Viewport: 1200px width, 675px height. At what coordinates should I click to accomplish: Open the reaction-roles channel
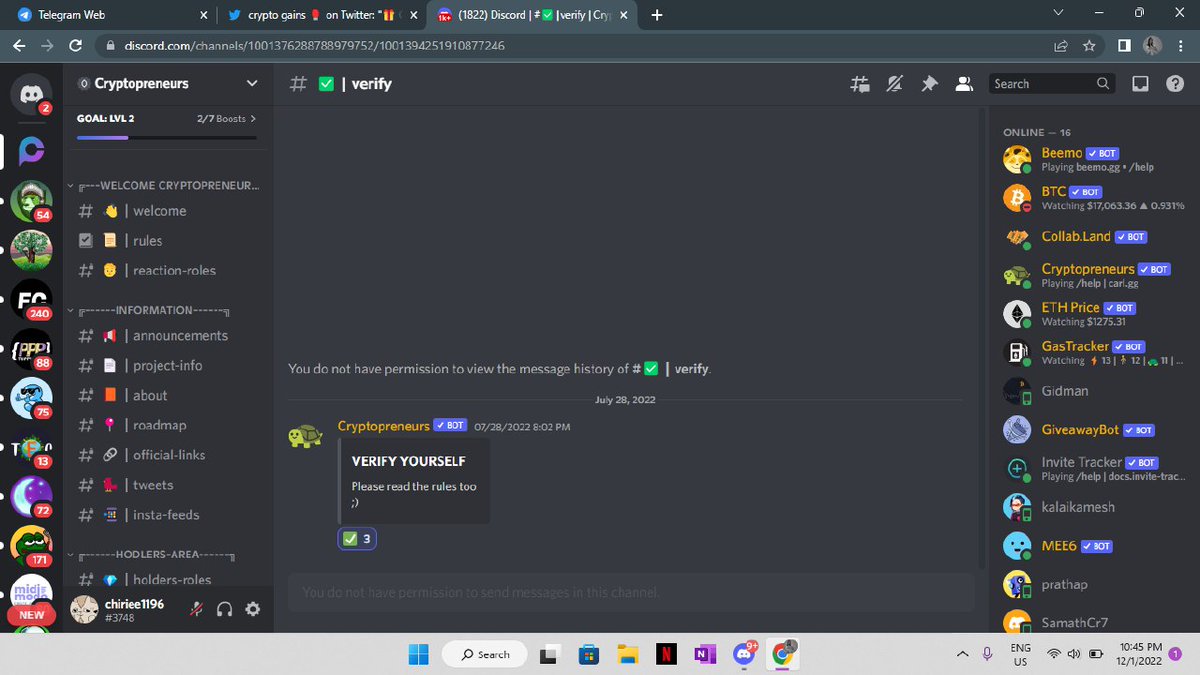pyautogui.click(x=168, y=271)
